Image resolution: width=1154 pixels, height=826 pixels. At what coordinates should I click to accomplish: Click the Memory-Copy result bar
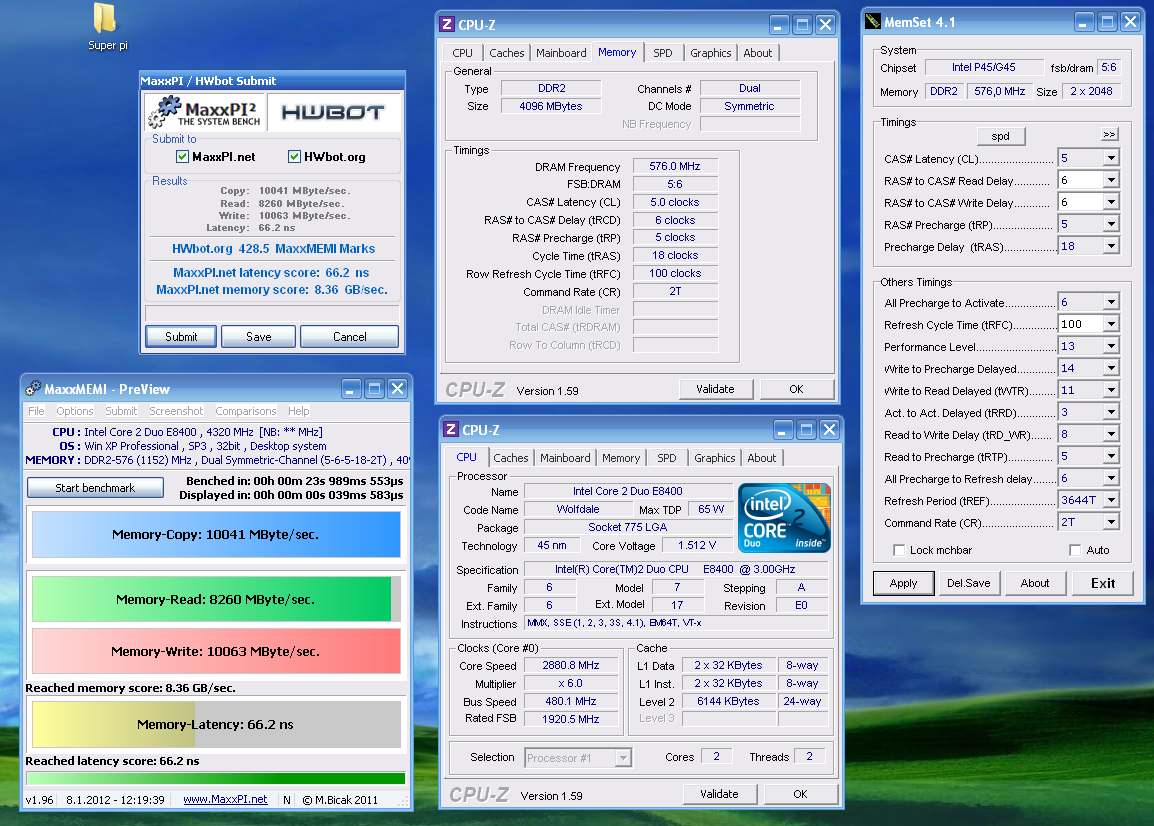[216, 534]
